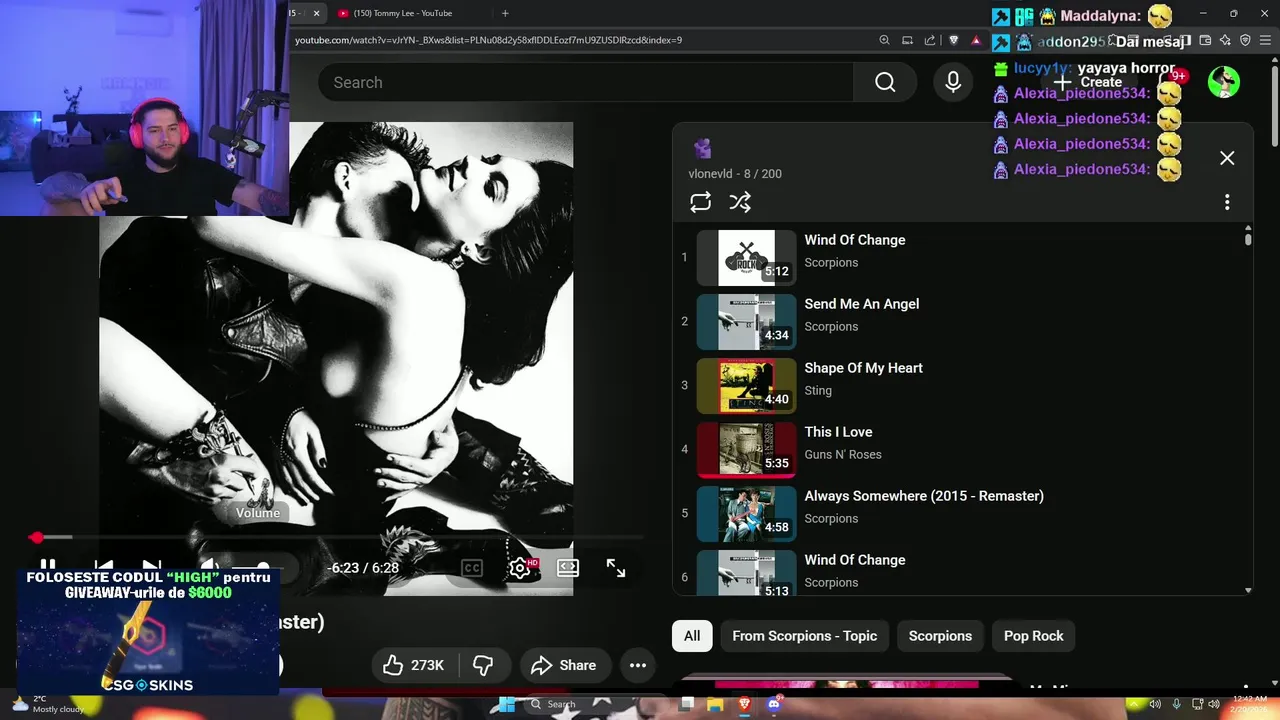The image size is (1280, 720).
Task: Open Brave browser from taskbar
Action: coord(744,704)
